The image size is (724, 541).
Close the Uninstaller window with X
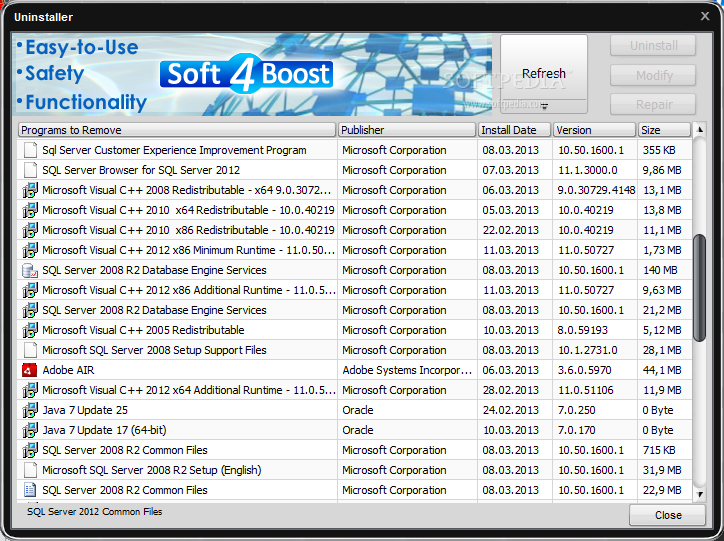[705, 16]
